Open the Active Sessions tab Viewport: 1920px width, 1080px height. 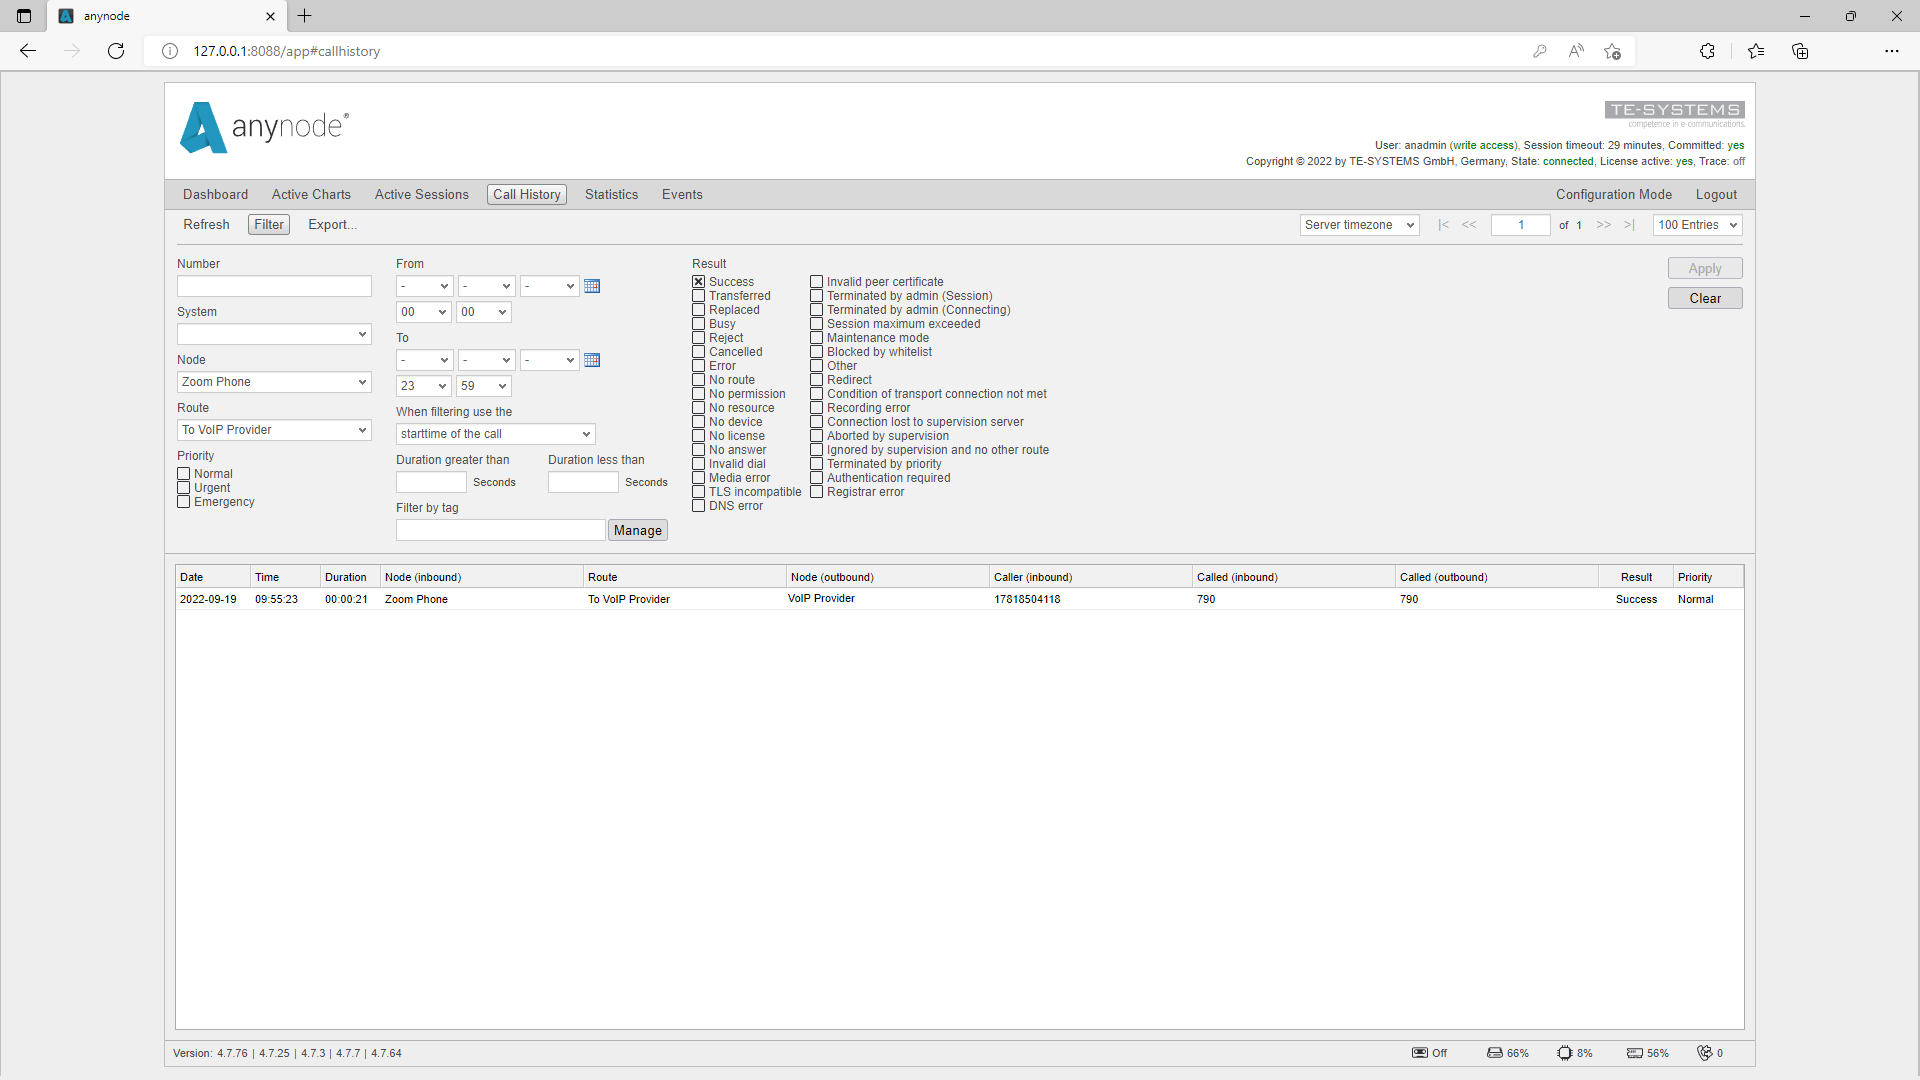tap(421, 195)
